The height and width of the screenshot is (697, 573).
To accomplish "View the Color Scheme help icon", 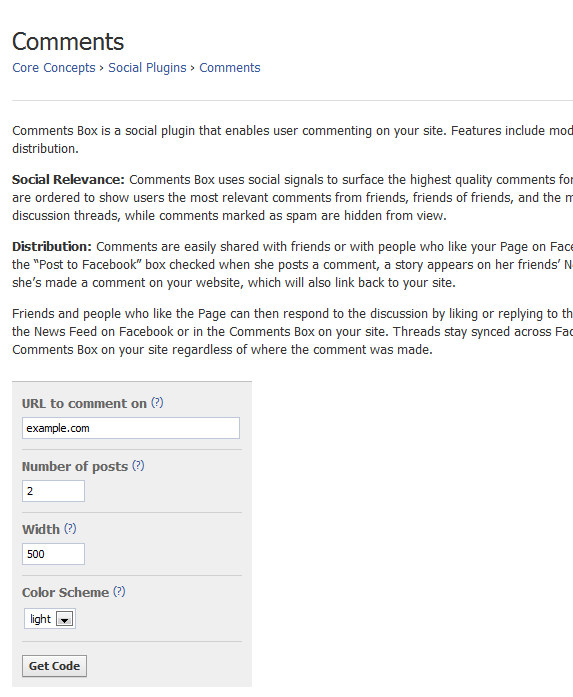I will click(x=119, y=592).
